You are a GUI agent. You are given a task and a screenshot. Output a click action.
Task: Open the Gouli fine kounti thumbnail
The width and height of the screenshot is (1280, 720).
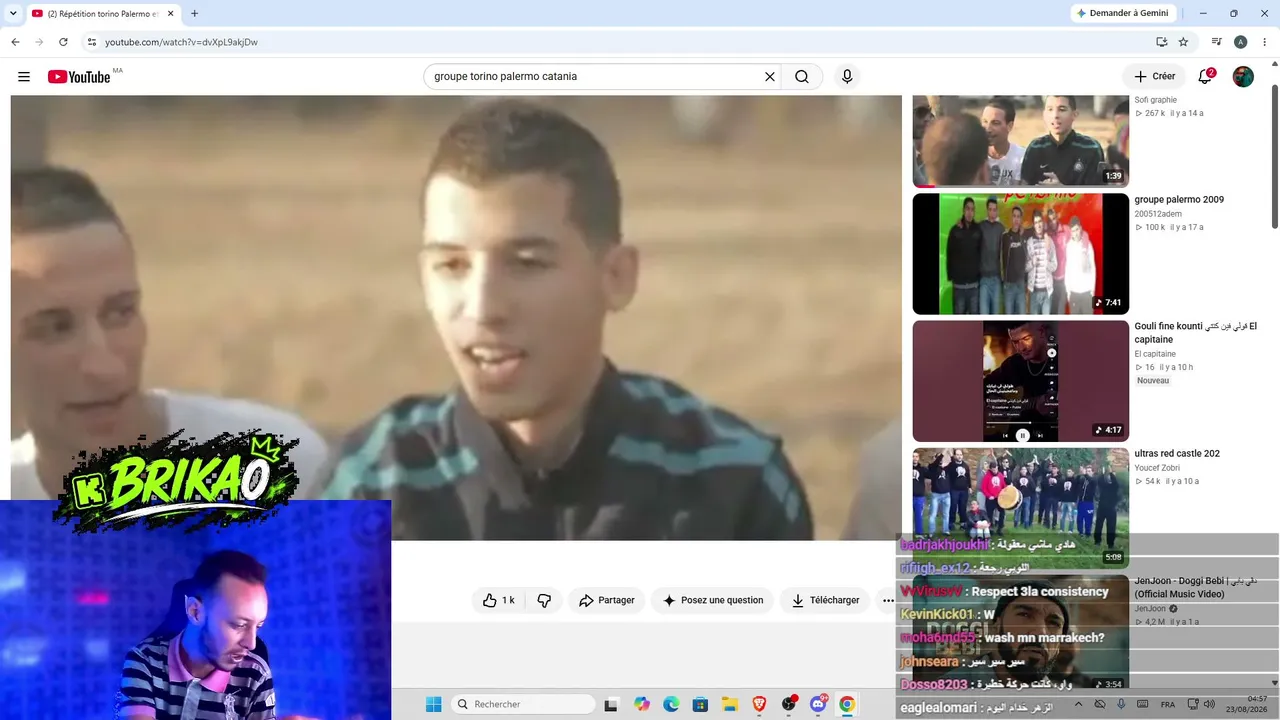pyautogui.click(x=1021, y=381)
